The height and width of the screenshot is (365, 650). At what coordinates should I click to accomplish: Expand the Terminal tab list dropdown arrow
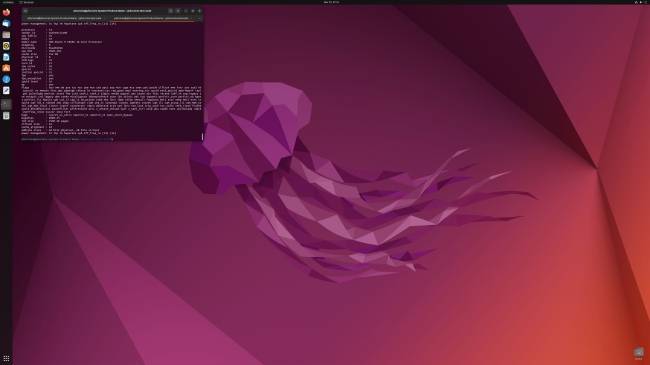(x=199, y=18)
